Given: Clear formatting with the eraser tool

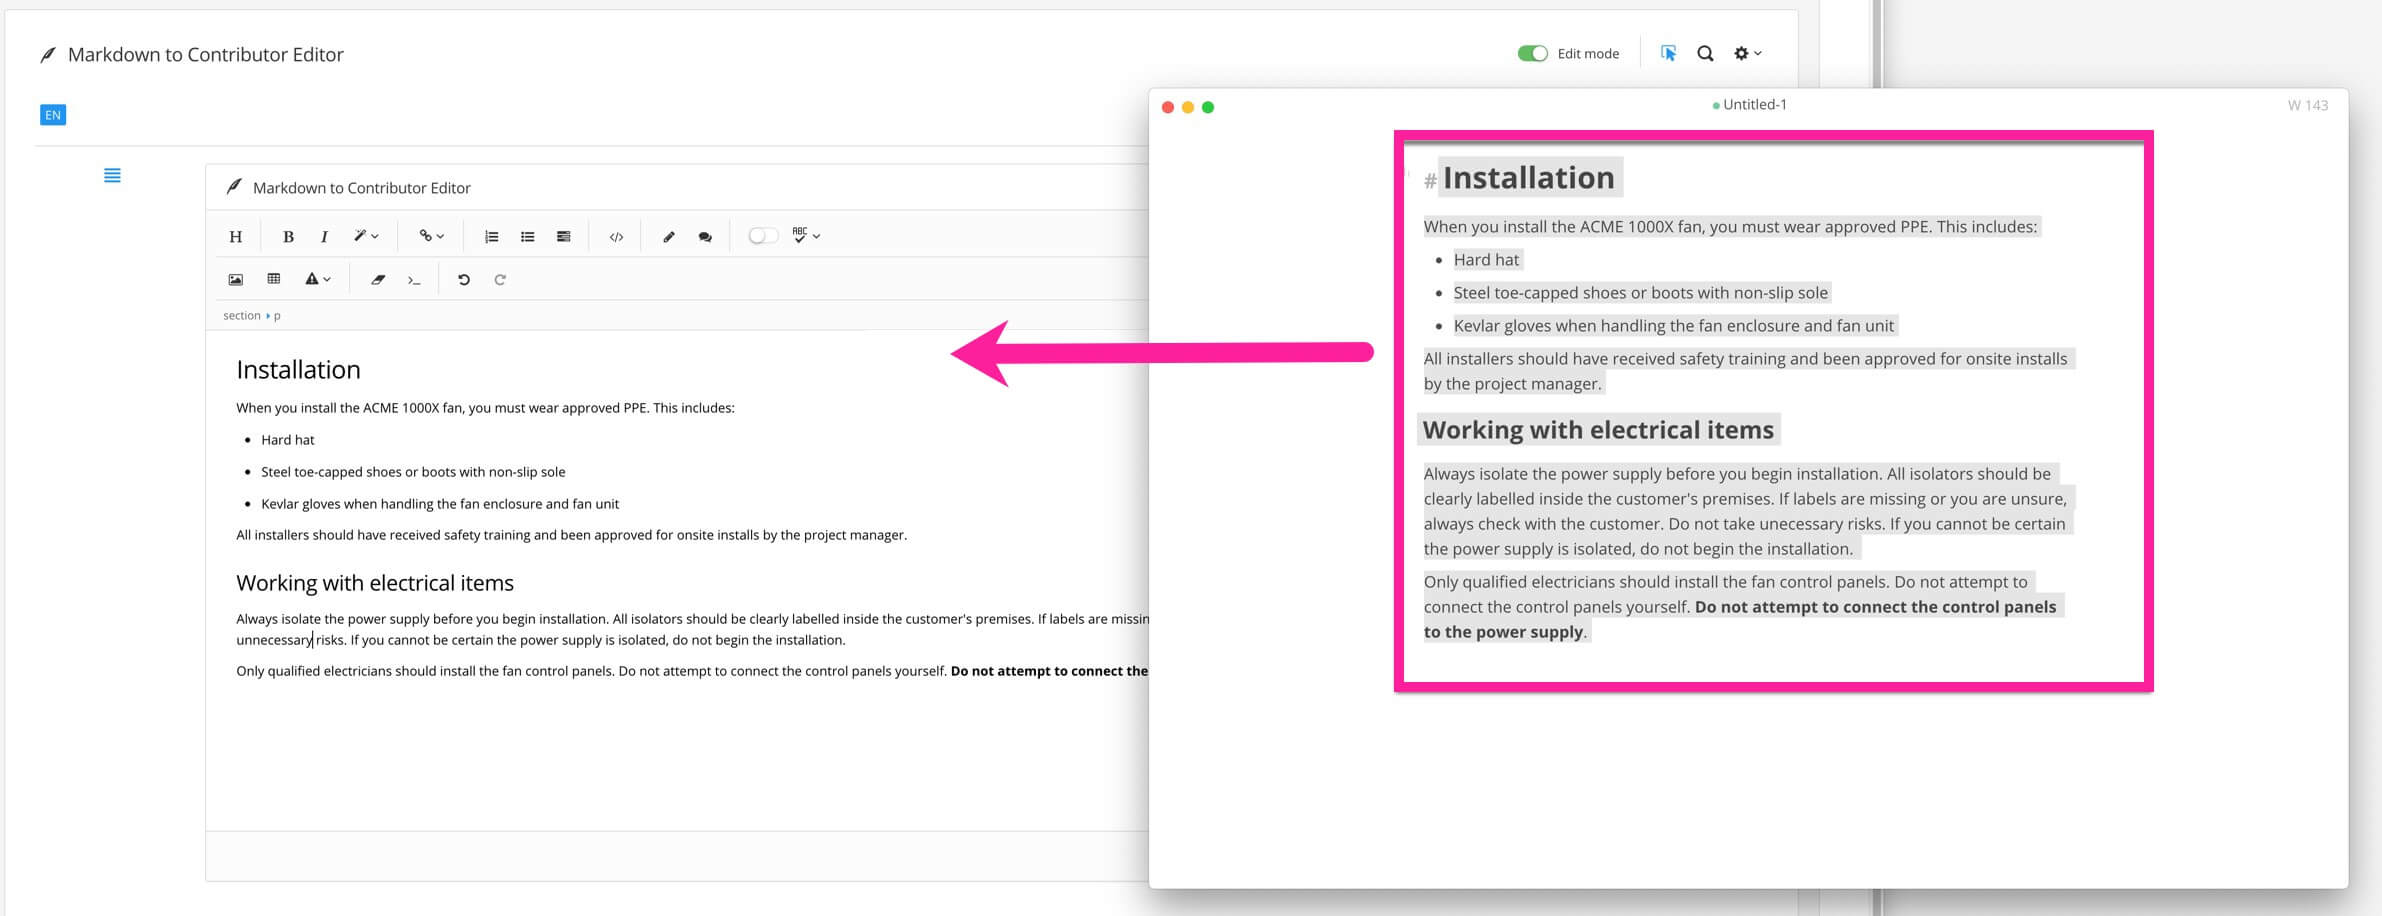Looking at the screenshot, I should [x=378, y=279].
